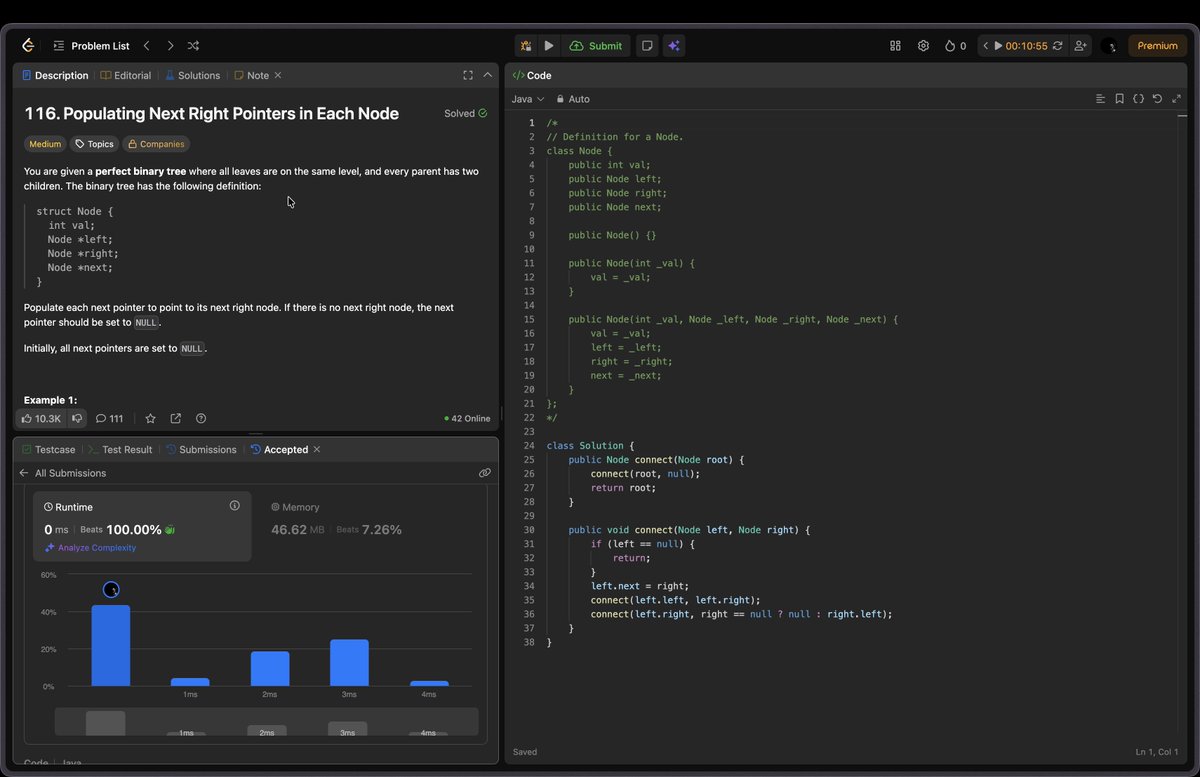1200x777 pixels.
Task: Open the layout switcher grid icon
Action: [894, 45]
